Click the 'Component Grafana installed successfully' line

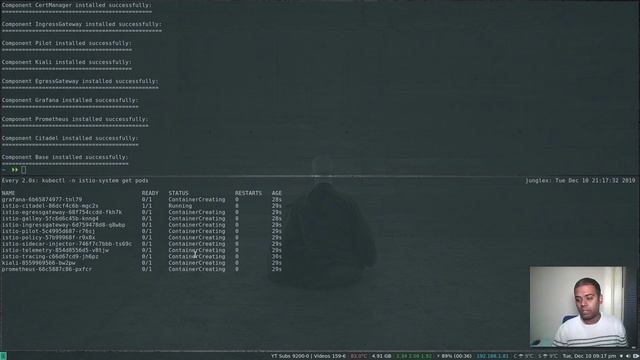(70, 100)
